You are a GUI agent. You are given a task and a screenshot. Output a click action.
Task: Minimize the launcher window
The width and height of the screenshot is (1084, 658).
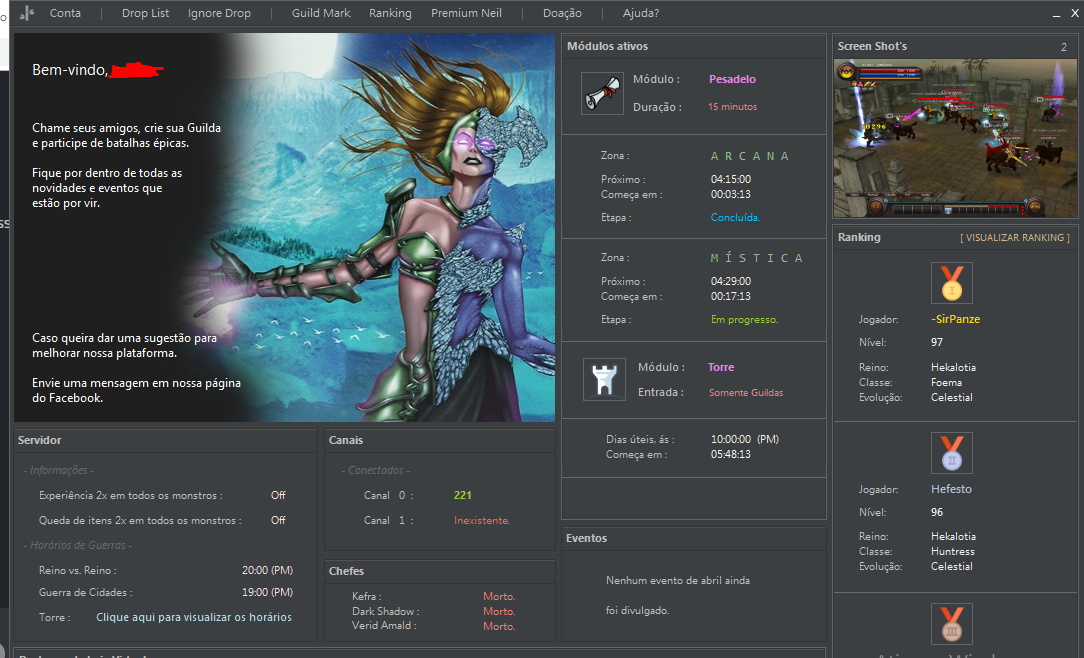[x=1056, y=14]
